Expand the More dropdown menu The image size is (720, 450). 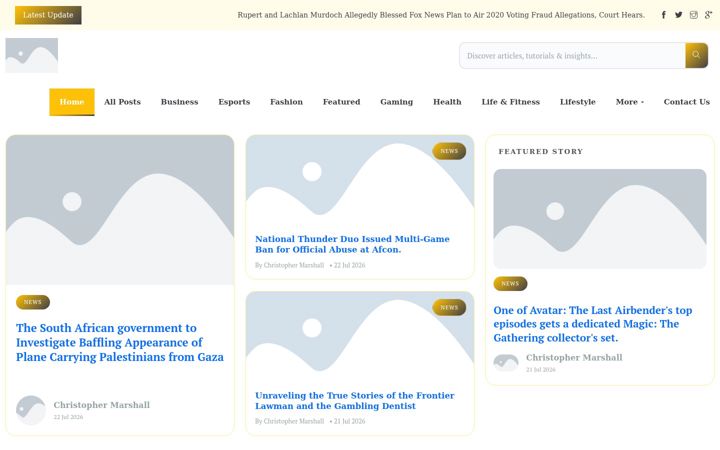tap(630, 102)
